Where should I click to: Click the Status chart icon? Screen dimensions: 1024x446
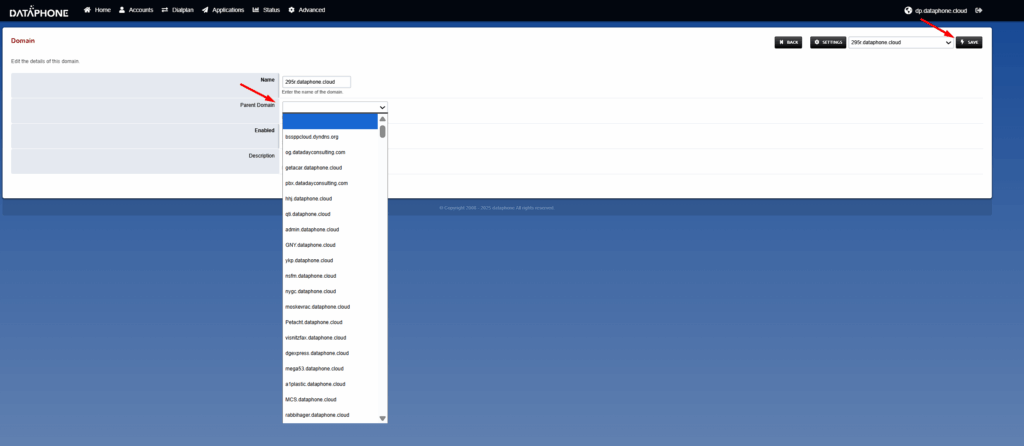click(256, 10)
